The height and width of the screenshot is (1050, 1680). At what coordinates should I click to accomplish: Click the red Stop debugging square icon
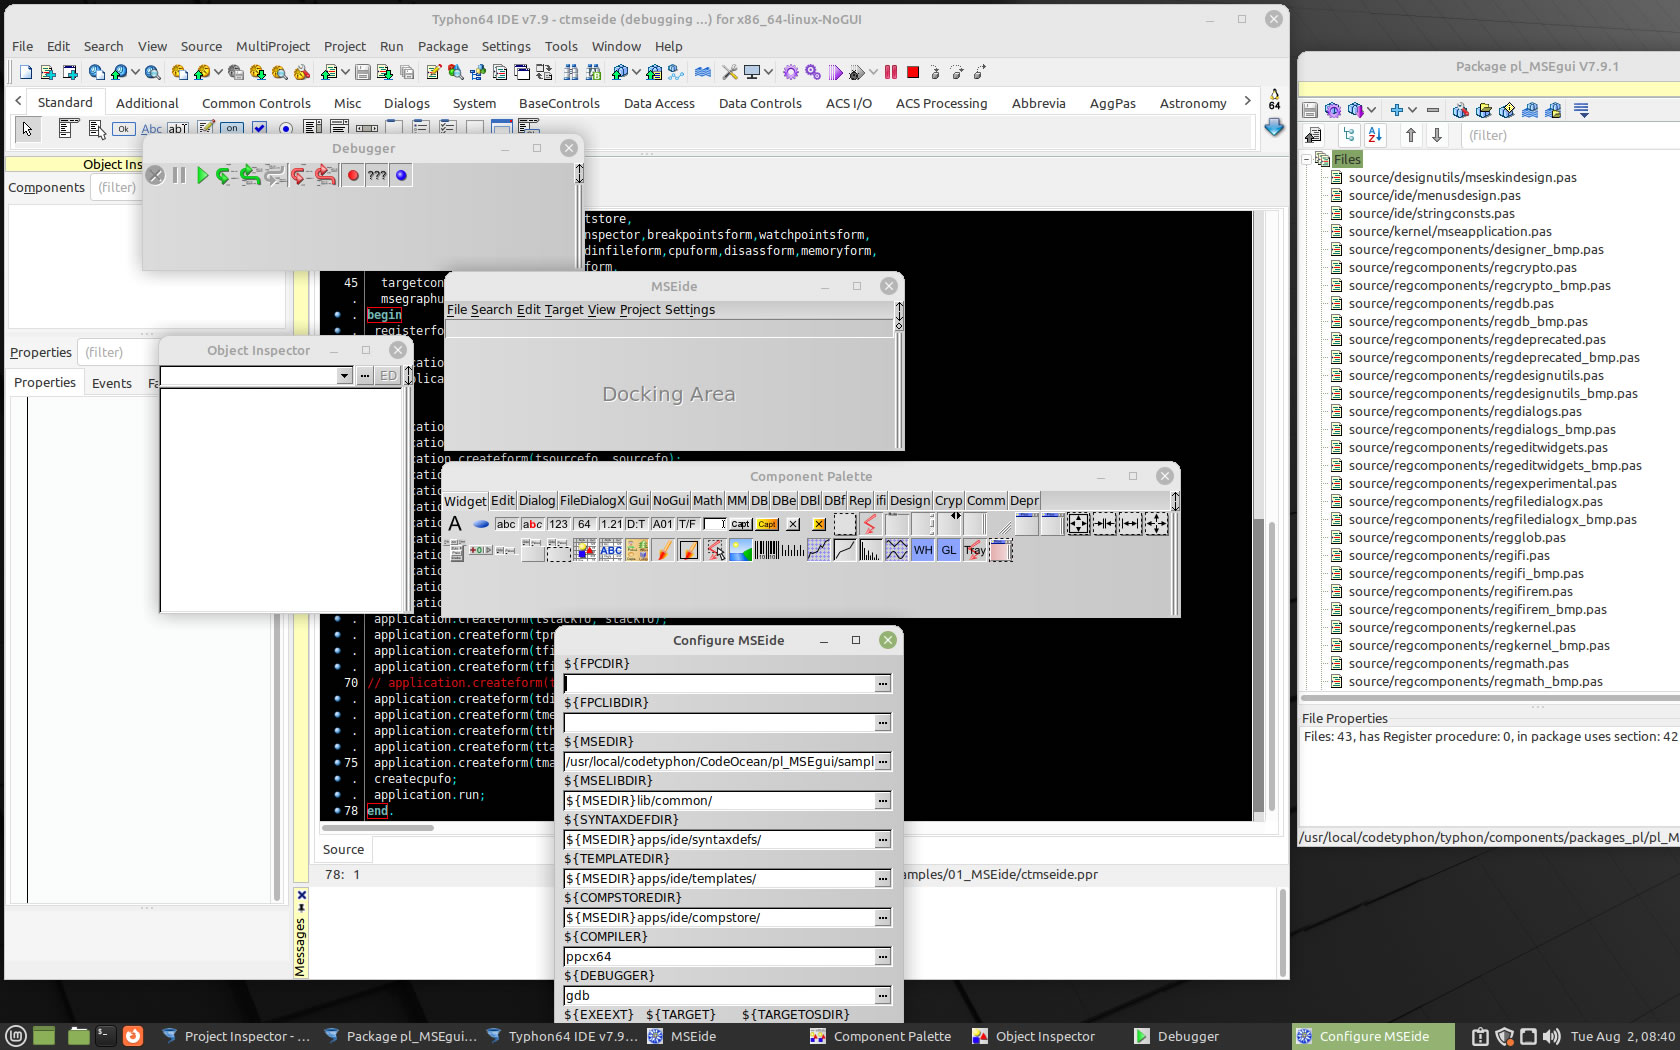(913, 72)
